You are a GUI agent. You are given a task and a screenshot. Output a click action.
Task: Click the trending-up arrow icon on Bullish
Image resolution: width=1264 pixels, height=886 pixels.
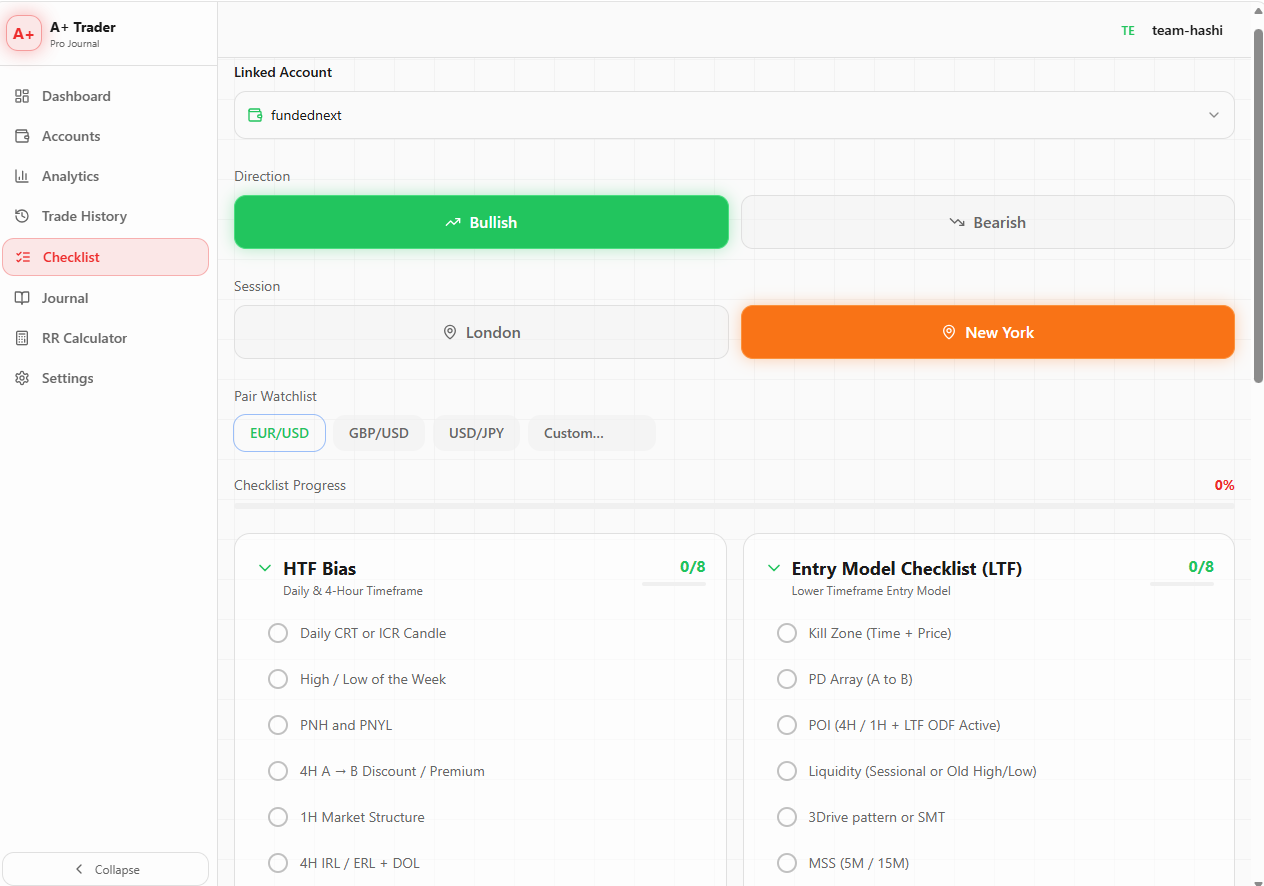click(x=453, y=222)
